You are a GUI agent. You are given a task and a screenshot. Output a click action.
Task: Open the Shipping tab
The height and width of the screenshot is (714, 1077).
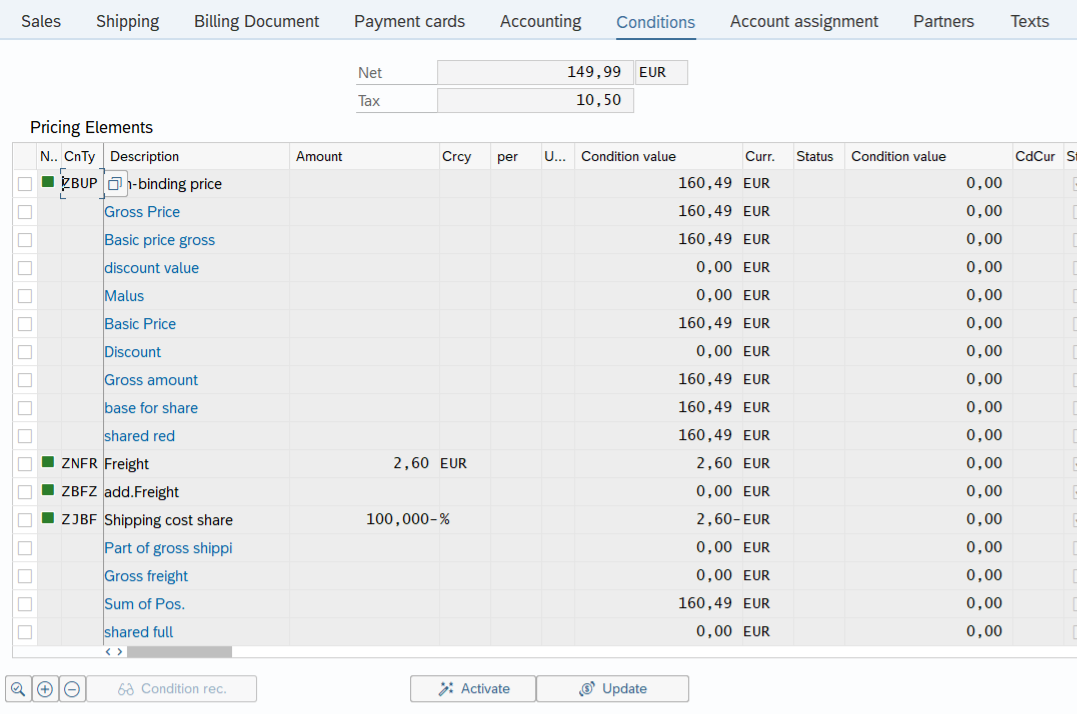[128, 21]
